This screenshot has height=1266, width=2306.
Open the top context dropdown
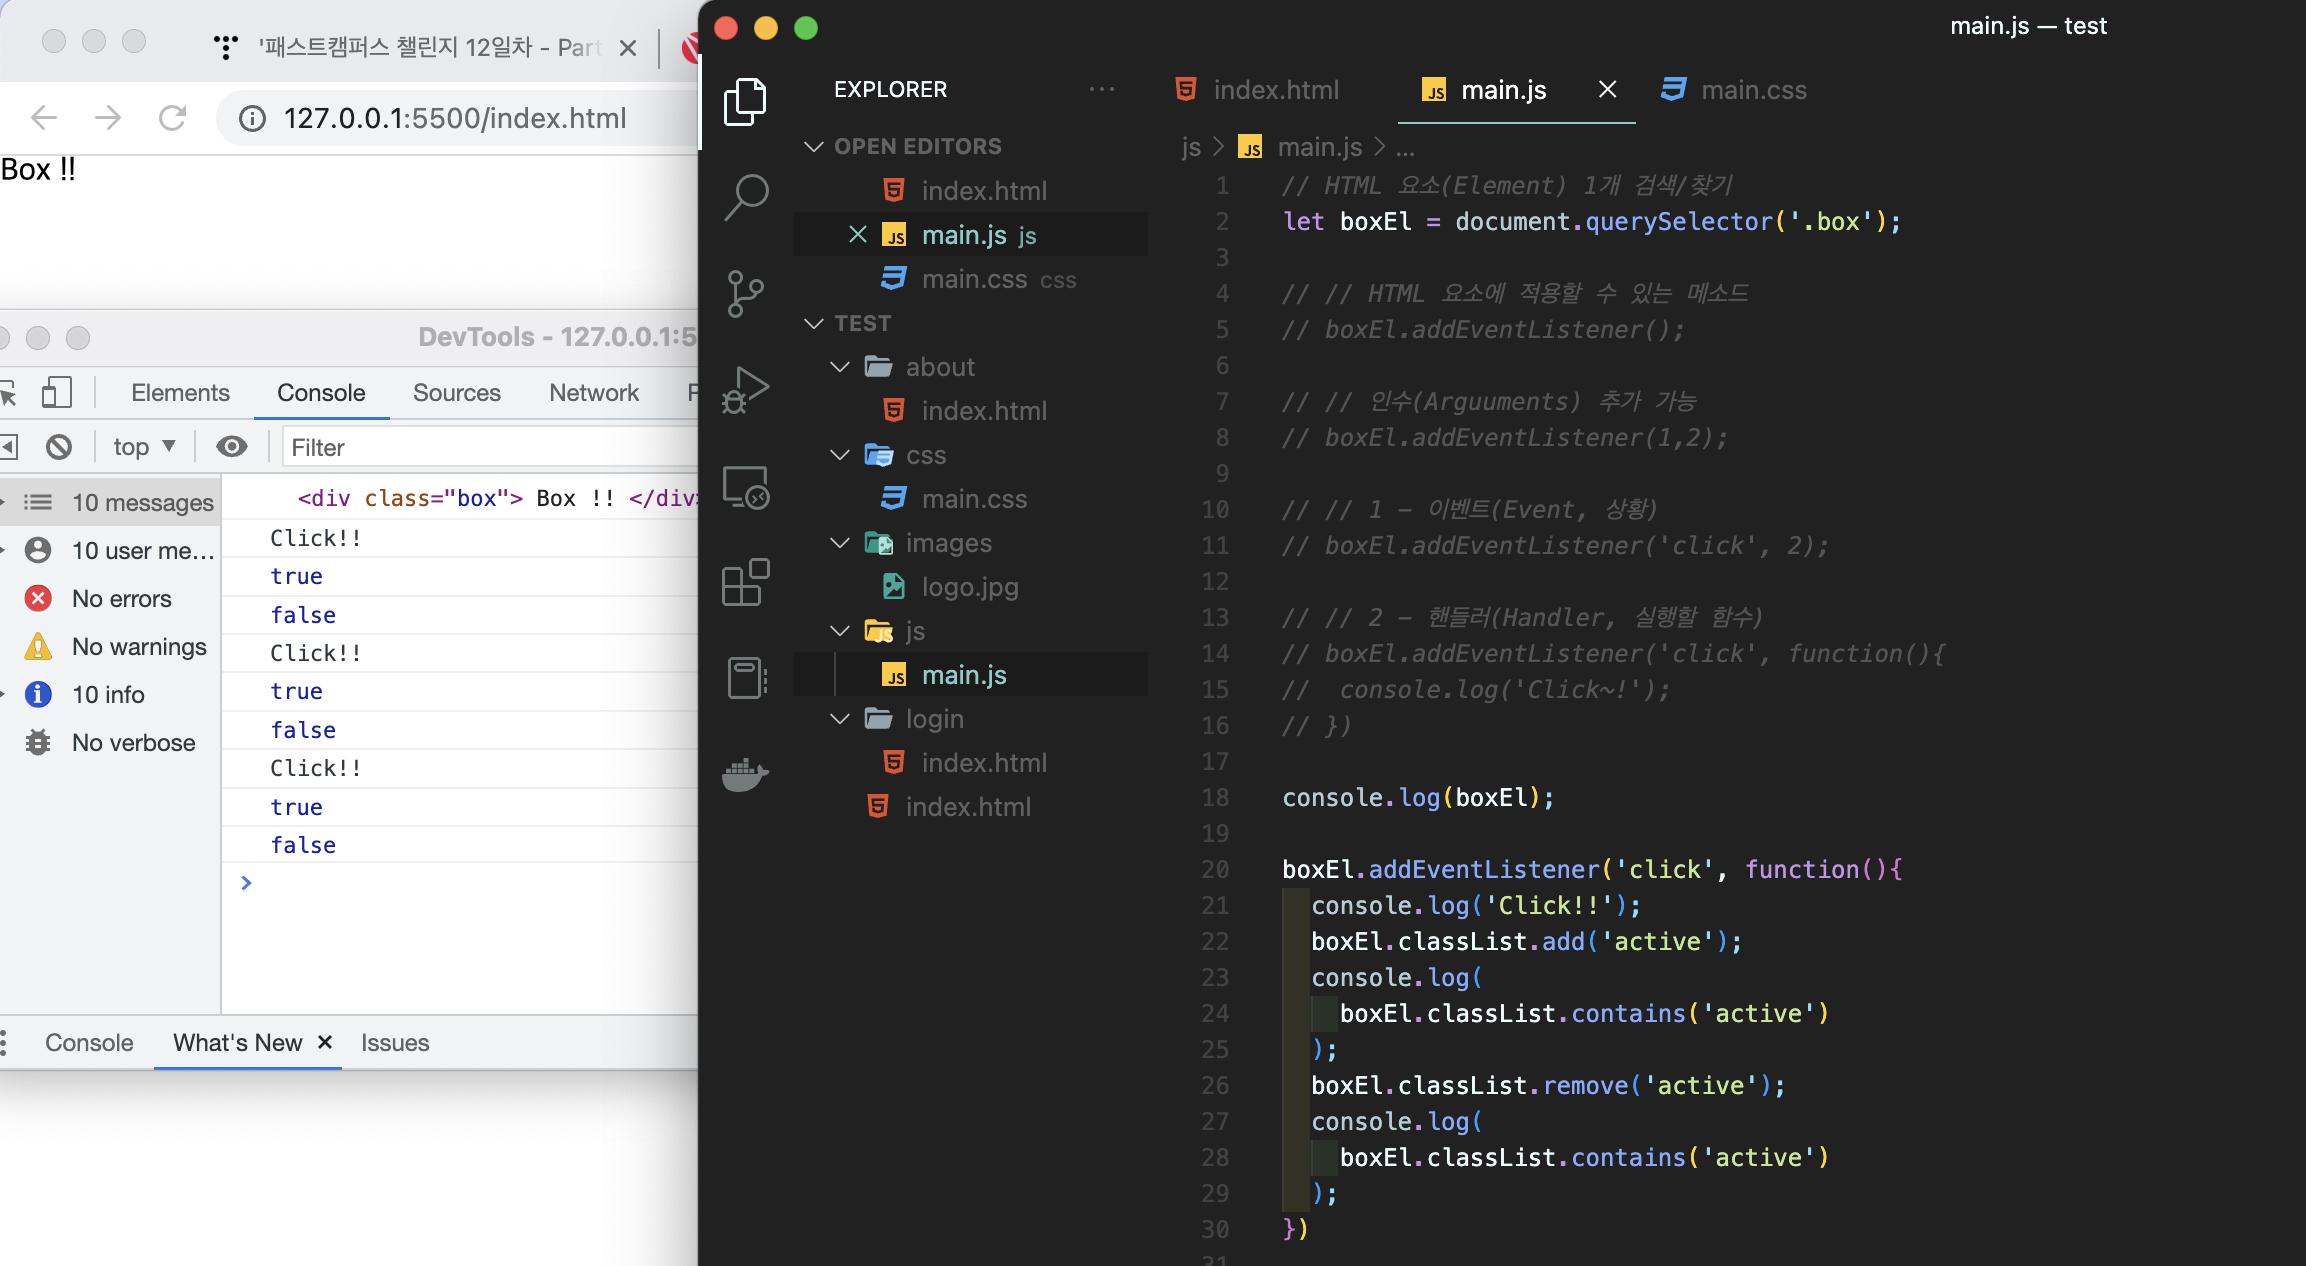[x=144, y=447]
